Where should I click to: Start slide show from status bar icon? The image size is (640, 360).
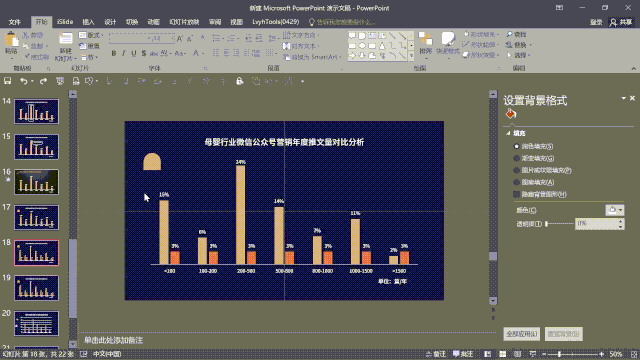[x=532, y=354]
